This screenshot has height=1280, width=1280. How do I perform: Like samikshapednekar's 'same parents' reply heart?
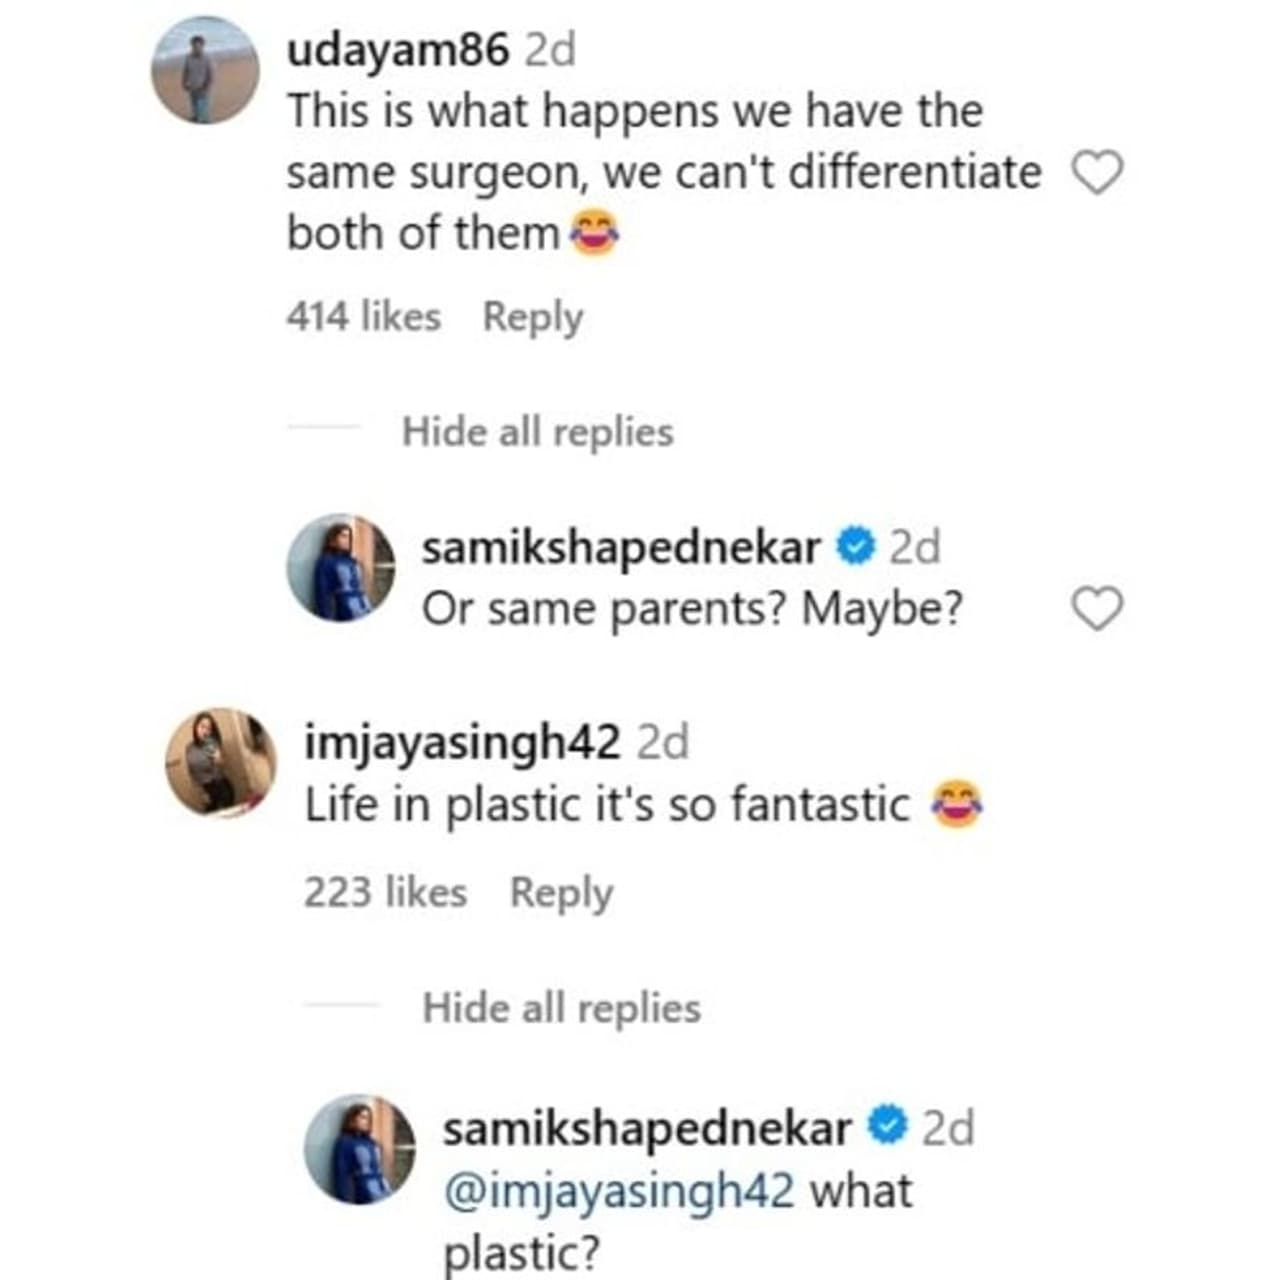coord(1098,608)
